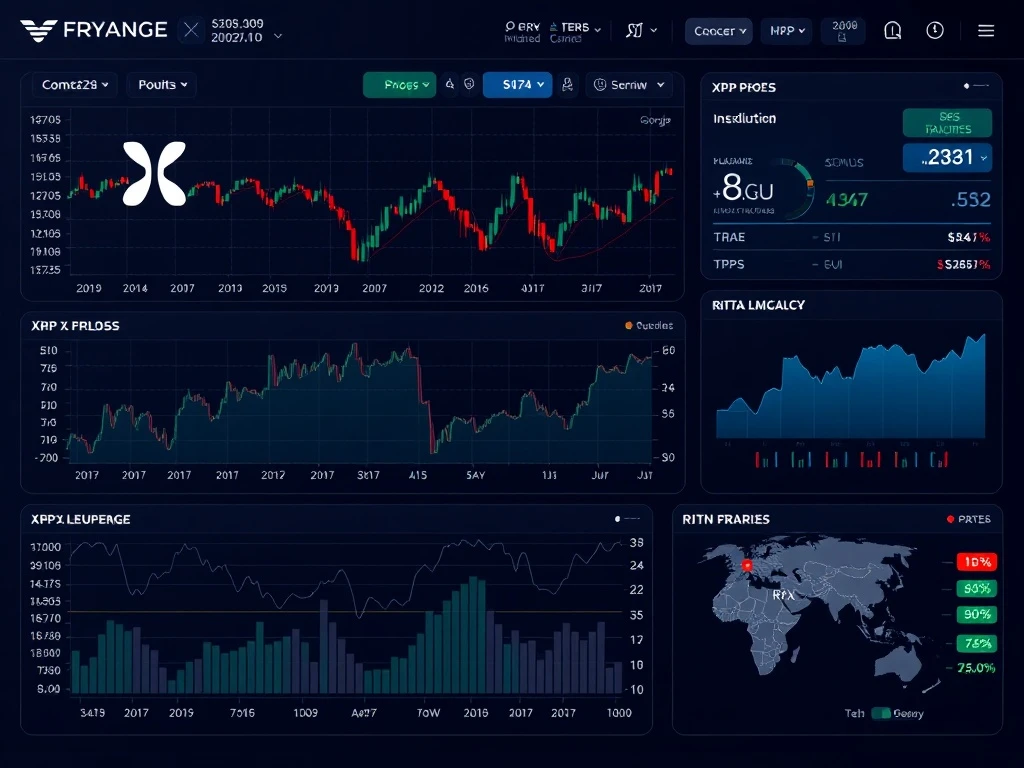Open the MPP dropdown
The height and width of the screenshot is (768, 1024).
(x=786, y=31)
